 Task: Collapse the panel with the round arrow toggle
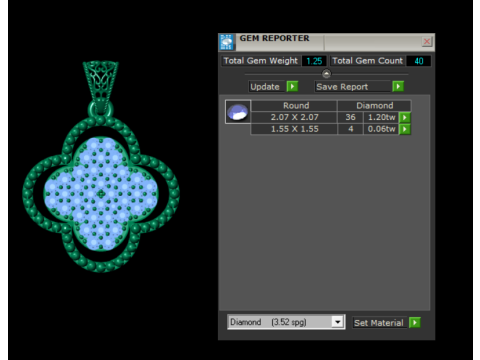click(x=326, y=74)
